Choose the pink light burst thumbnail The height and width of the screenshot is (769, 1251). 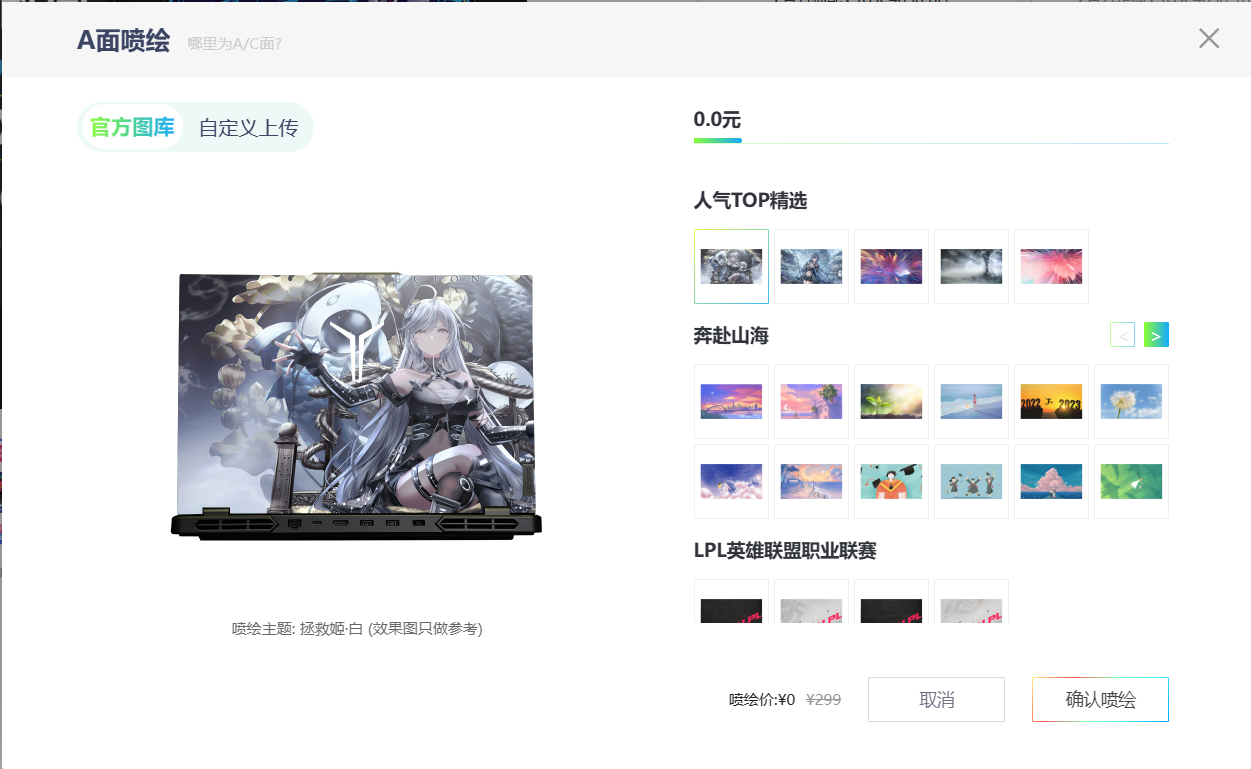coord(1051,266)
